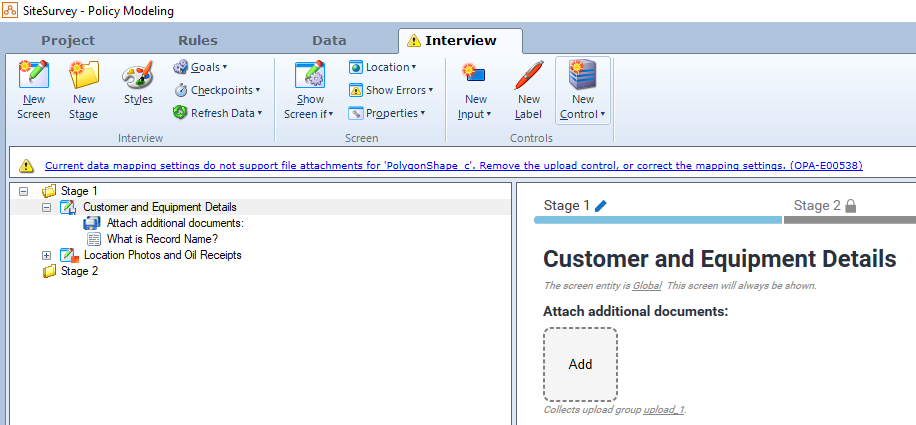Click the 'Attach additional documents:' label in preview
Screen dimensions: 916x425
click(x=636, y=311)
